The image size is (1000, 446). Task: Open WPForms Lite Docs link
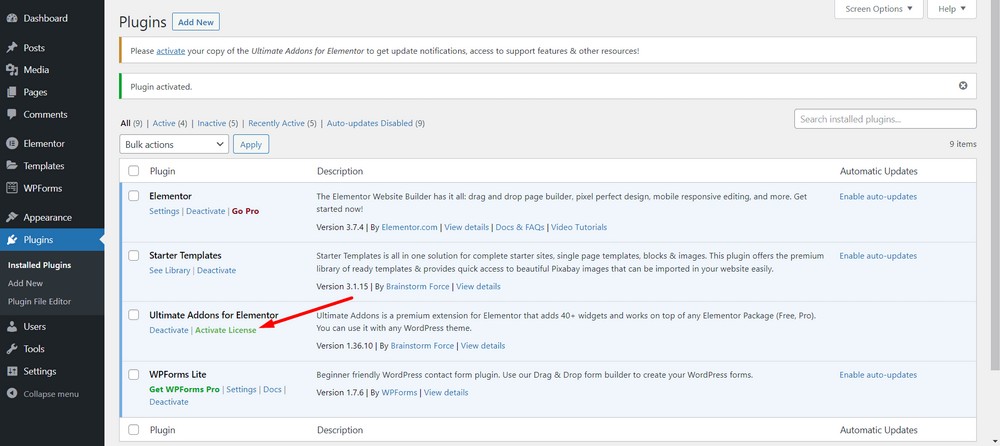coord(272,389)
